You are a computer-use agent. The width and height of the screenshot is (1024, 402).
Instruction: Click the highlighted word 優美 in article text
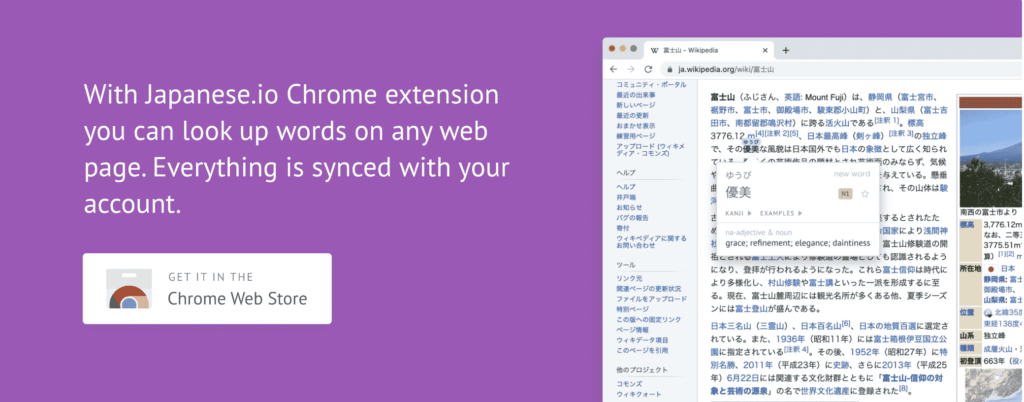click(x=751, y=149)
